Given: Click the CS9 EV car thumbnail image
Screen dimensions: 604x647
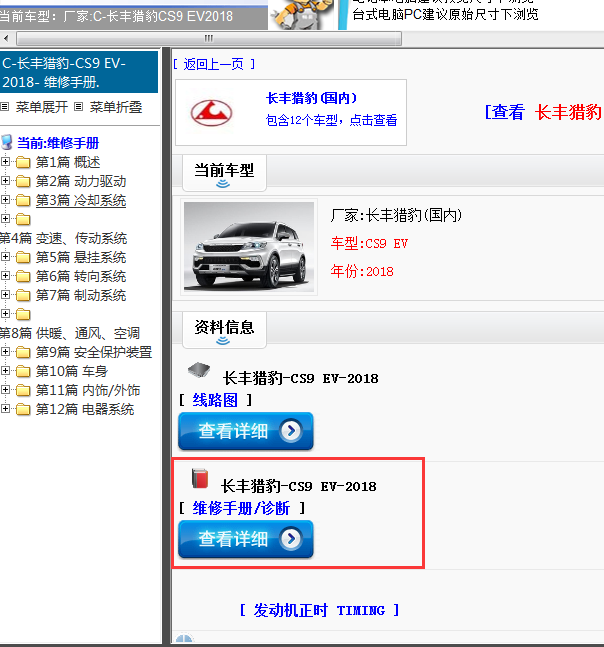Looking at the screenshot, I should pyautogui.click(x=249, y=247).
